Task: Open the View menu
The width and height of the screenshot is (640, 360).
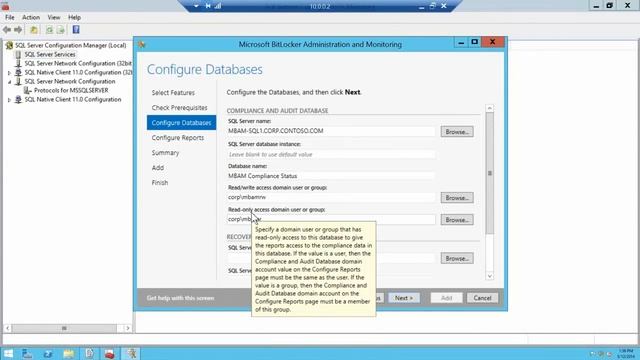Action: click(53, 18)
